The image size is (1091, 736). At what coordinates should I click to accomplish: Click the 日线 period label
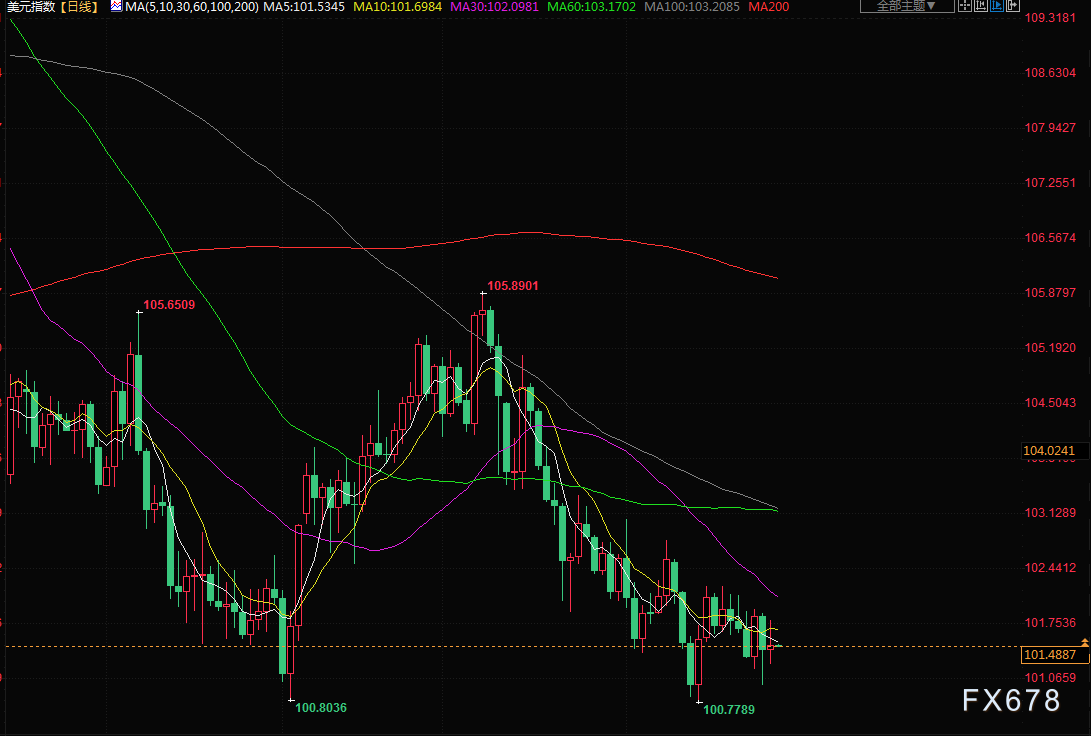point(79,6)
